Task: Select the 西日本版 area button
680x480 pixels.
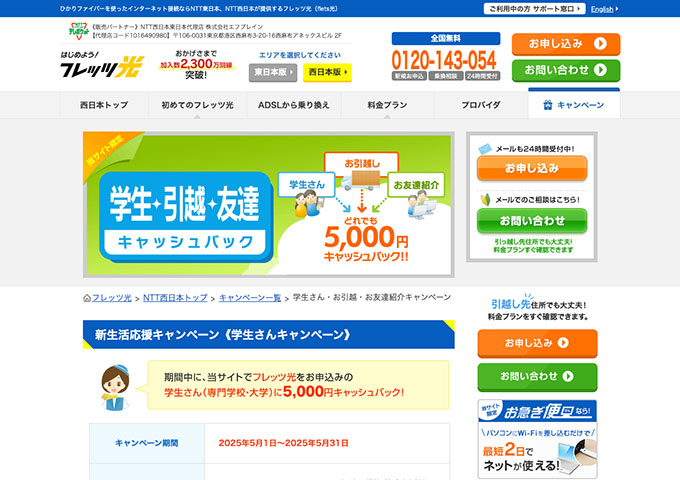Action: coord(327,72)
